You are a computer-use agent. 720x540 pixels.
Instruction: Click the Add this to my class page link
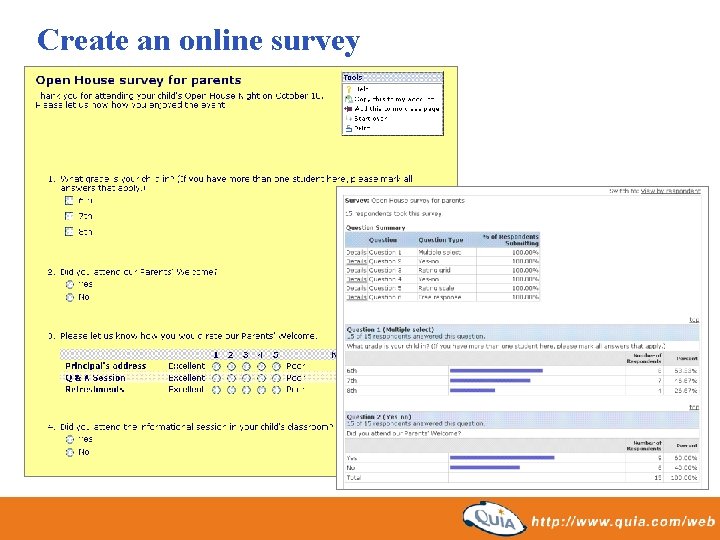tap(397, 109)
